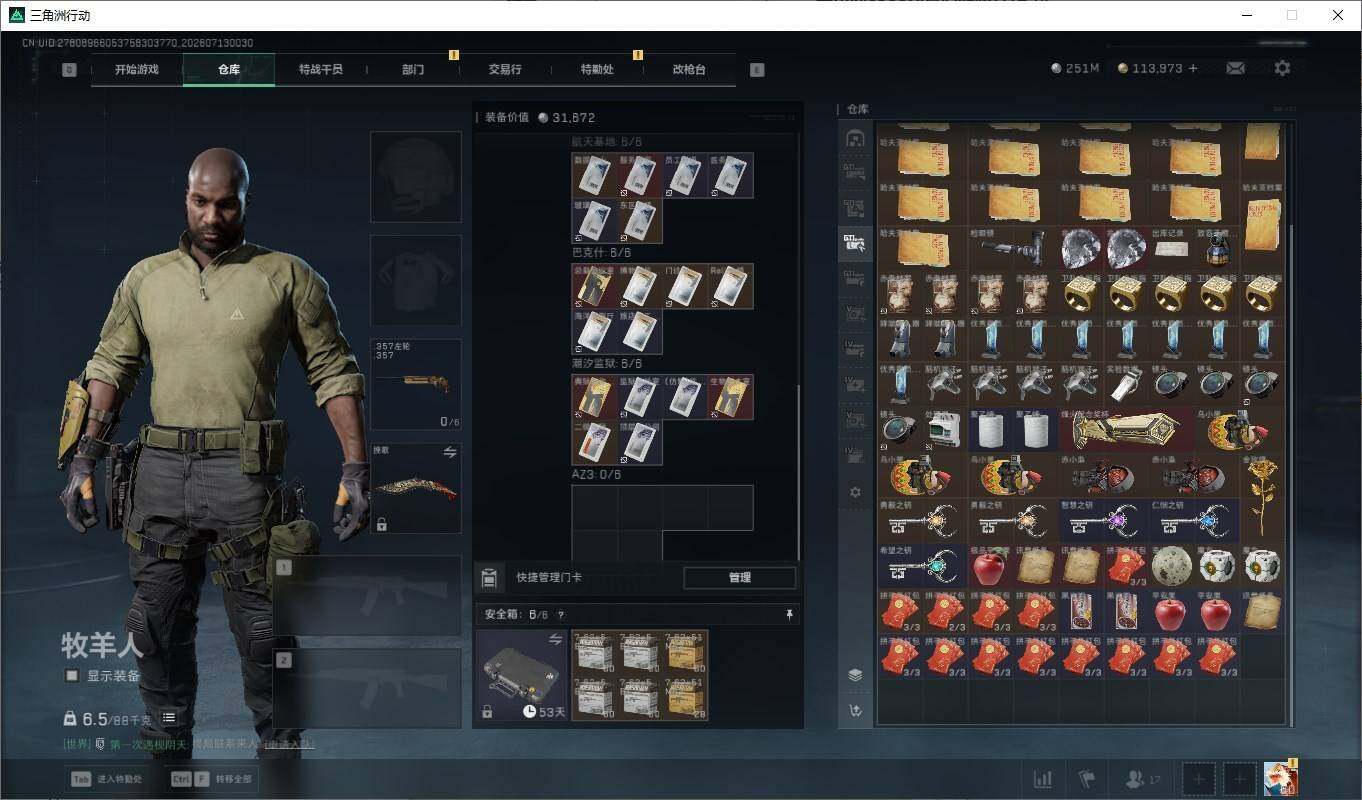The height and width of the screenshot is (800, 1362).
Task: Switch to the 改枪台 tab
Action: pyautogui.click(x=689, y=70)
